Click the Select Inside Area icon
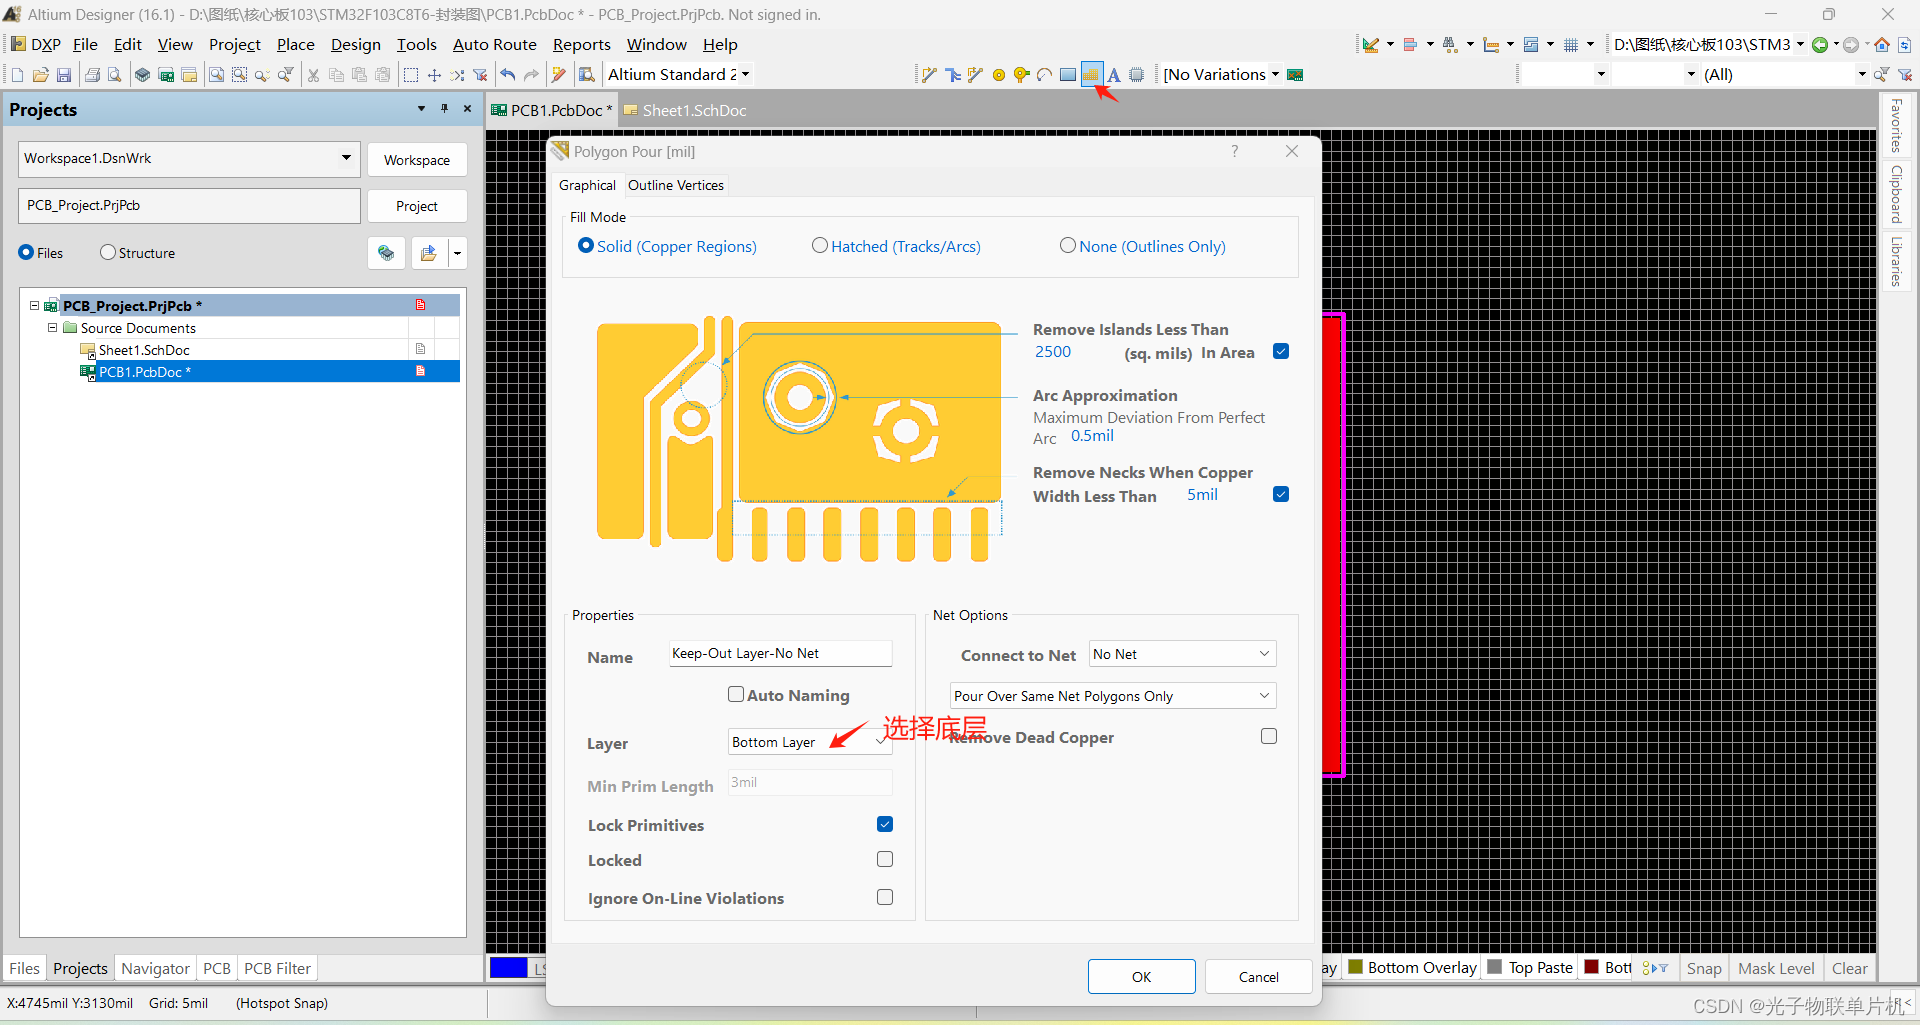Screen dimensions: 1920x1025 coord(411,75)
